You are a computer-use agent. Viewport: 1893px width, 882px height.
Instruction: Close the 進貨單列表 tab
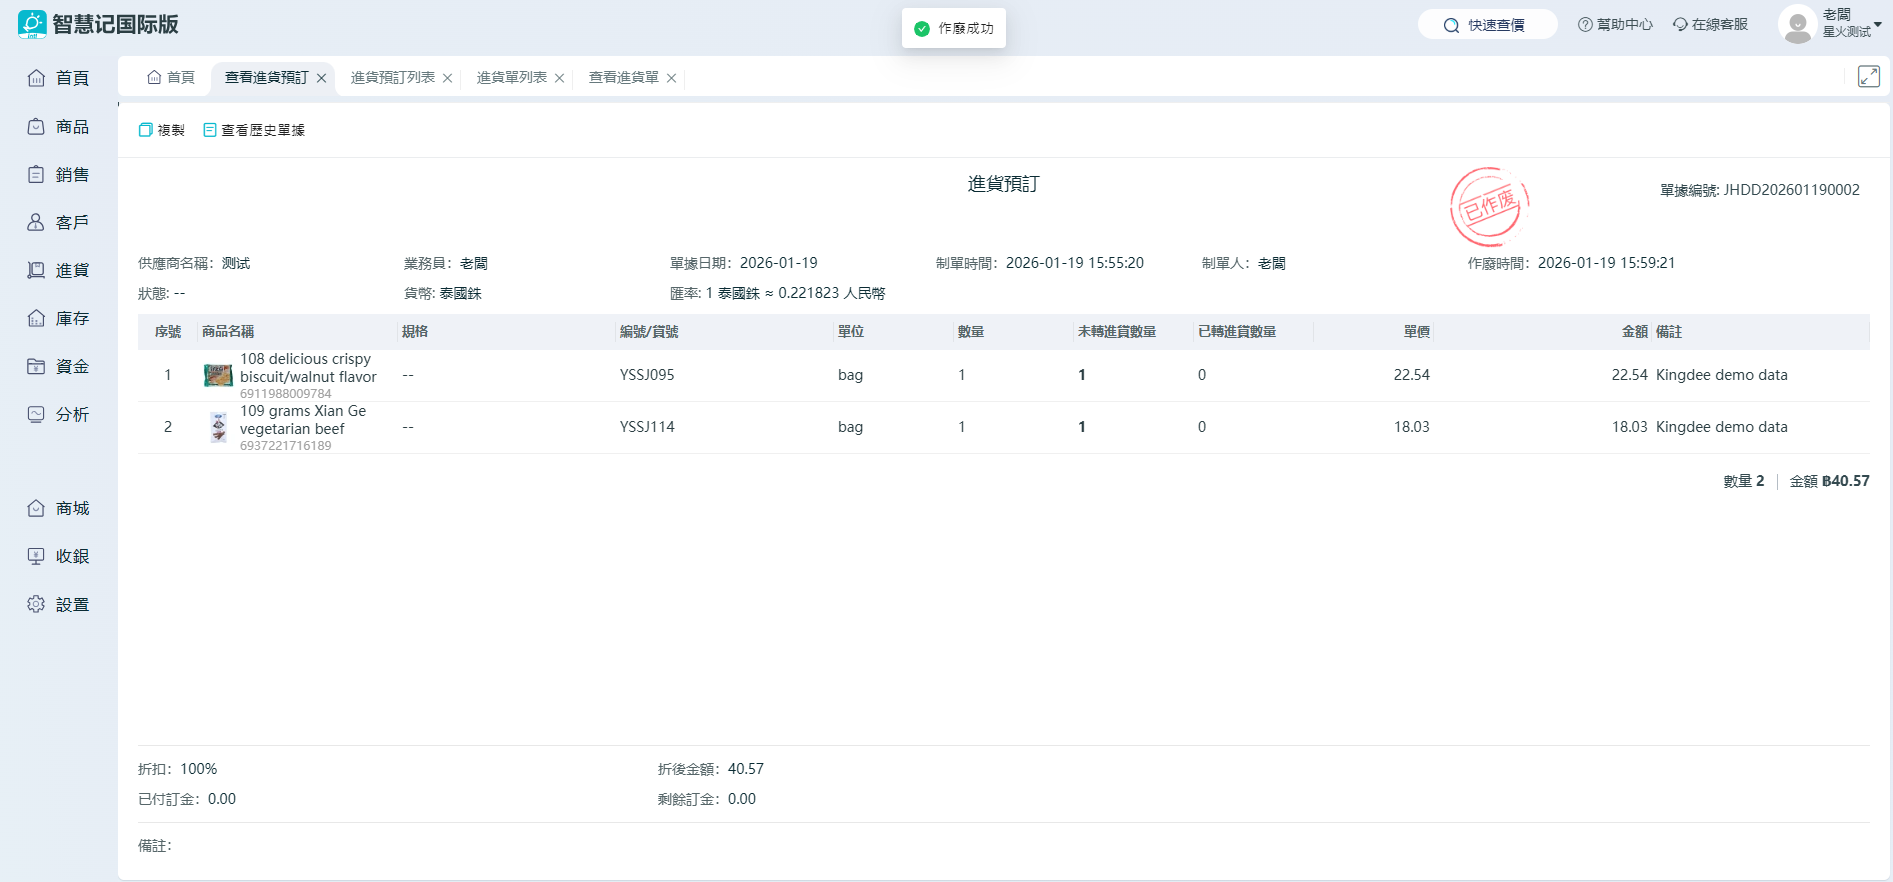pos(560,78)
